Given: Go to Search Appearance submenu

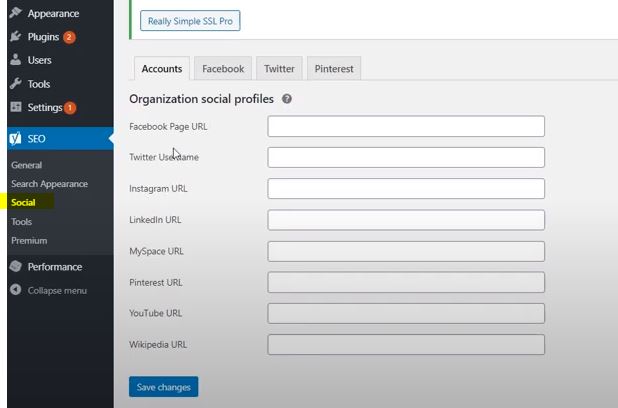Looking at the screenshot, I should pyautogui.click(x=49, y=184).
